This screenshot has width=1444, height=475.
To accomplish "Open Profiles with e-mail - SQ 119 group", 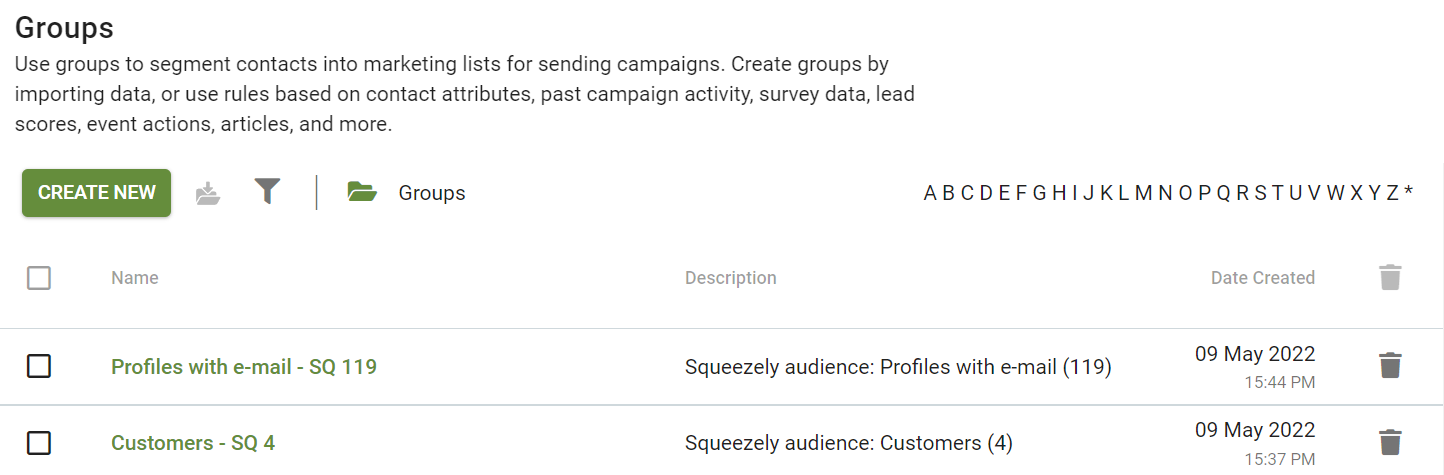I will tap(244, 367).
